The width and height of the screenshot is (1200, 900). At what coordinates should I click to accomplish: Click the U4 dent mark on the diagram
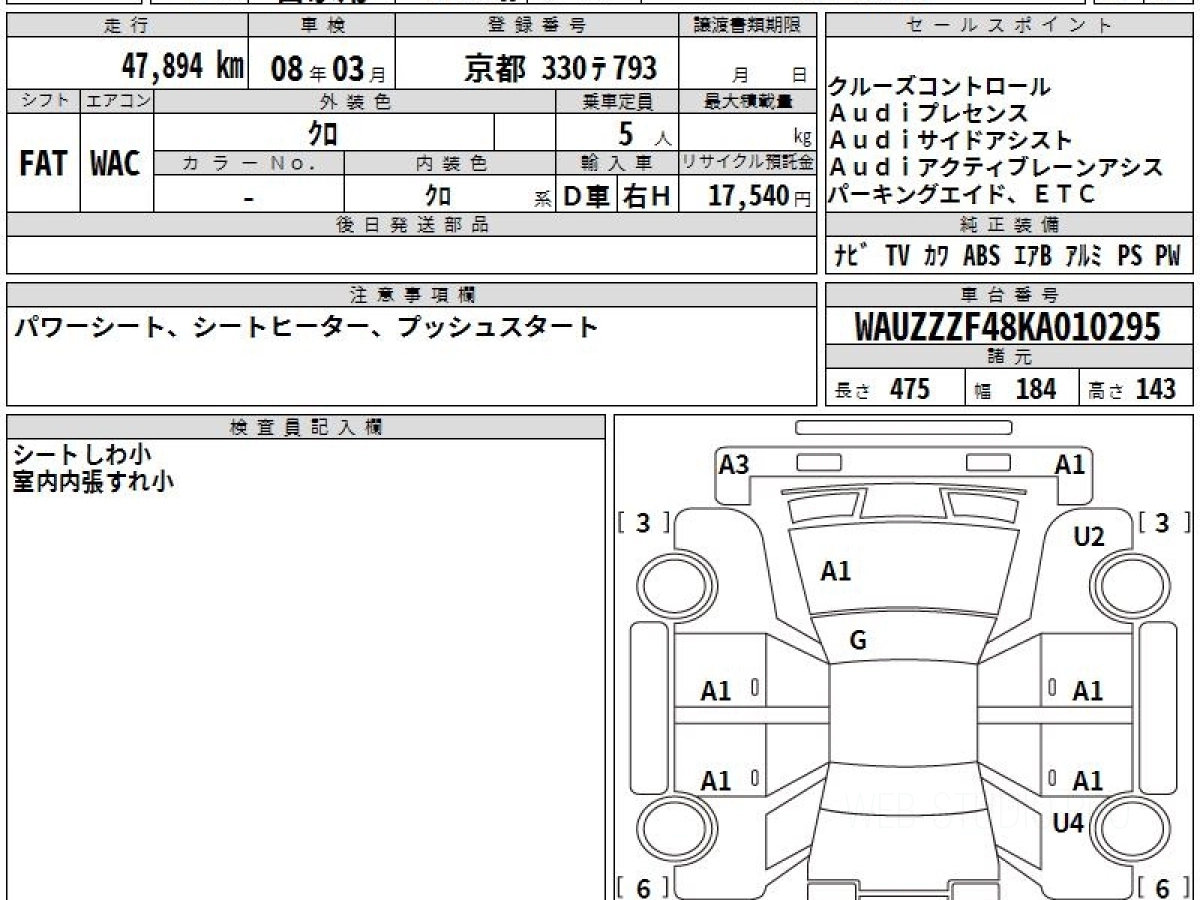(1069, 823)
